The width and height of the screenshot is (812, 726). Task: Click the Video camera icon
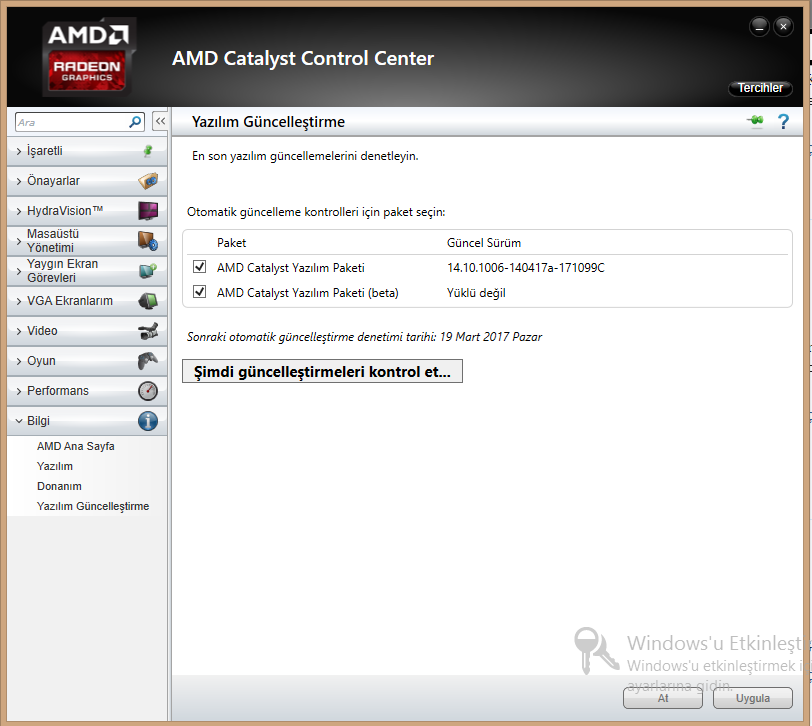click(x=148, y=331)
